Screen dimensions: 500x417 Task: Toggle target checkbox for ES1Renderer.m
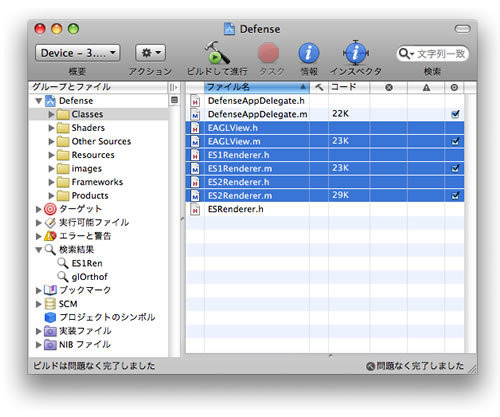coord(455,168)
